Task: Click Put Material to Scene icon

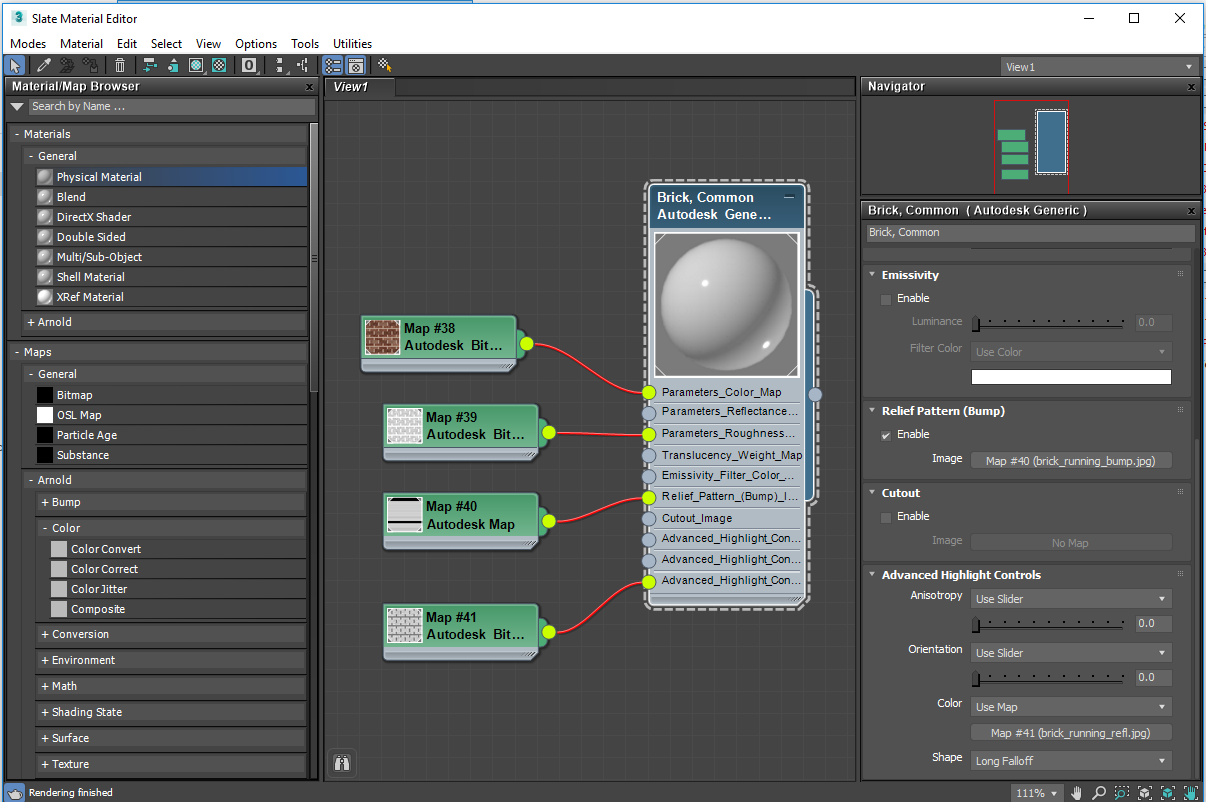Action: click(x=67, y=66)
